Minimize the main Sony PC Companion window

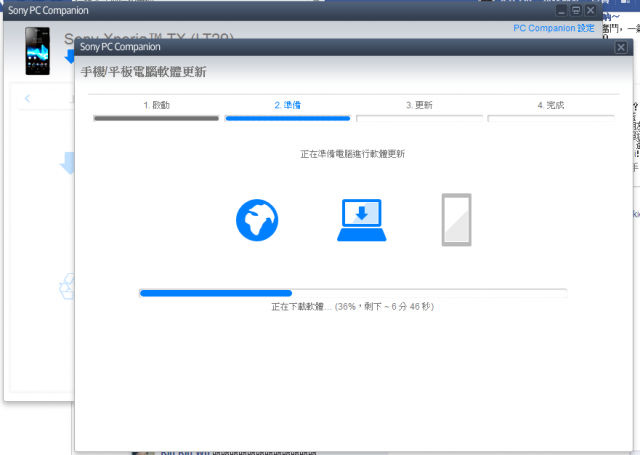coord(562,10)
